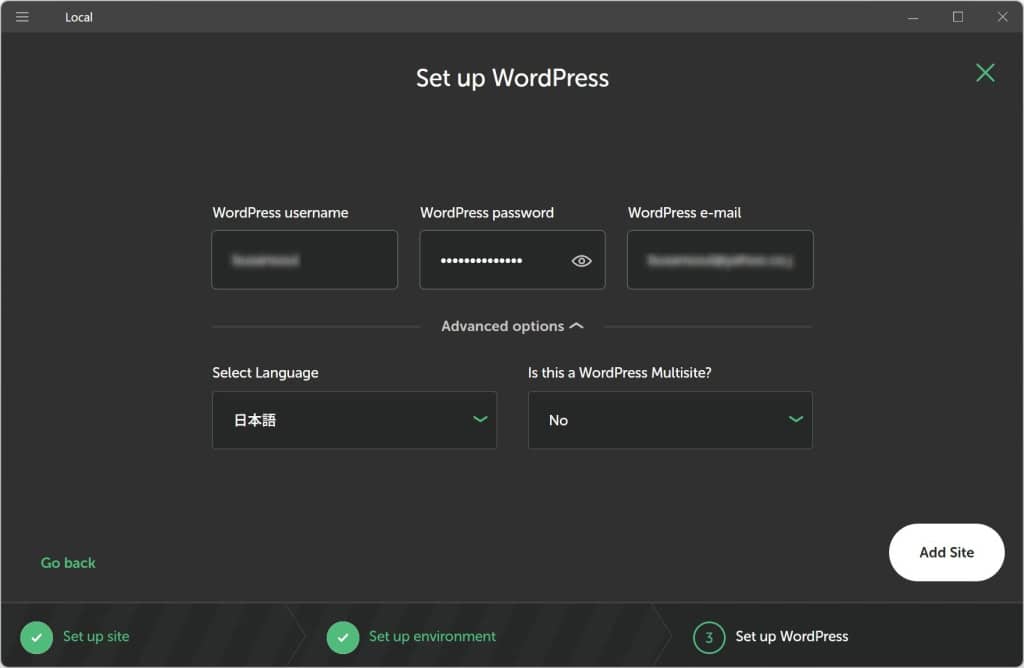
Task: Toggle password visibility with the eye icon
Action: tap(581, 261)
